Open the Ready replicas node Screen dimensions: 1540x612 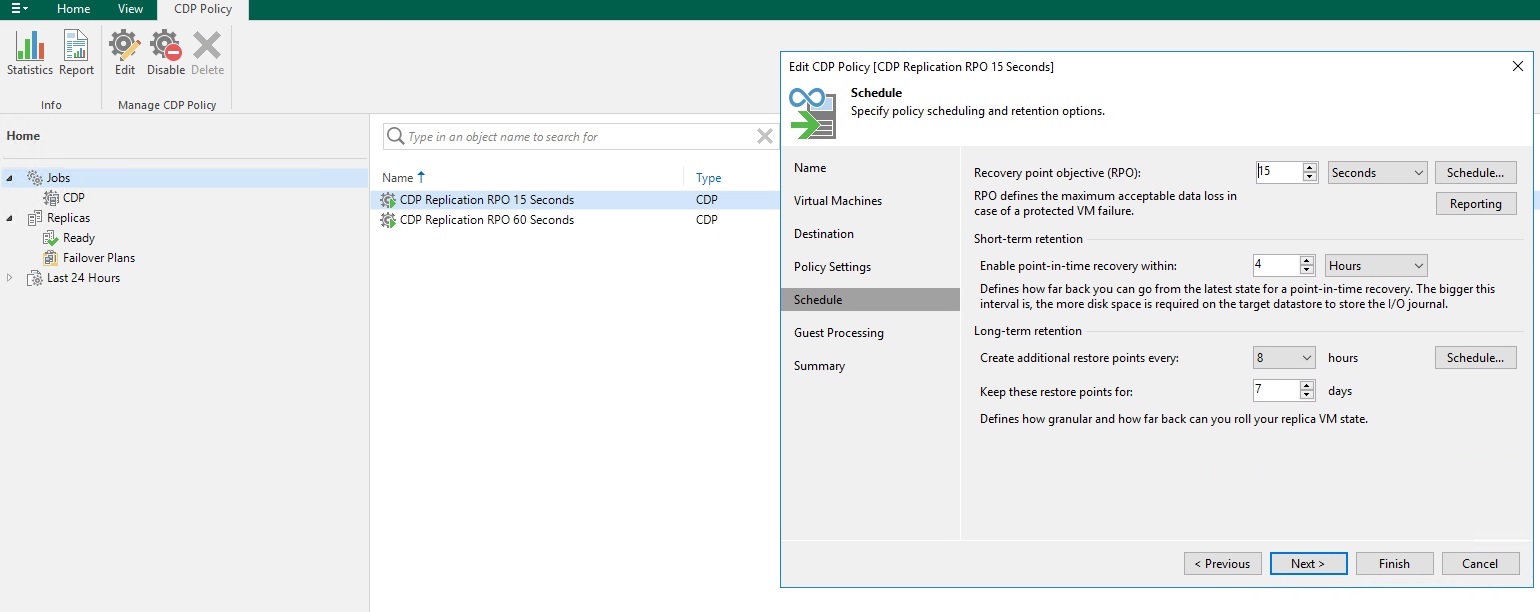coord(78,238)
